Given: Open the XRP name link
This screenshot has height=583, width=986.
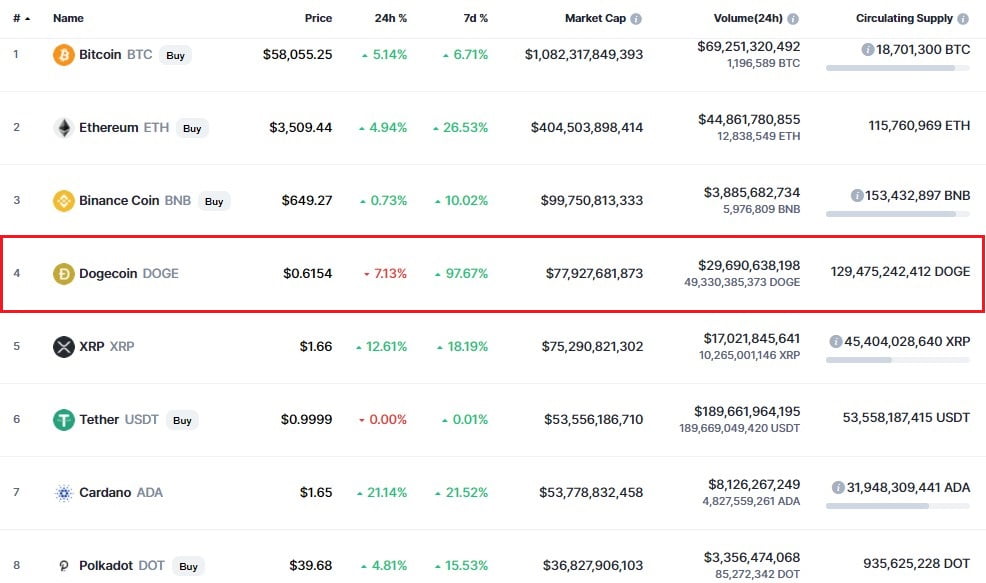Looking at the screenshot, I should click(92, 347).
